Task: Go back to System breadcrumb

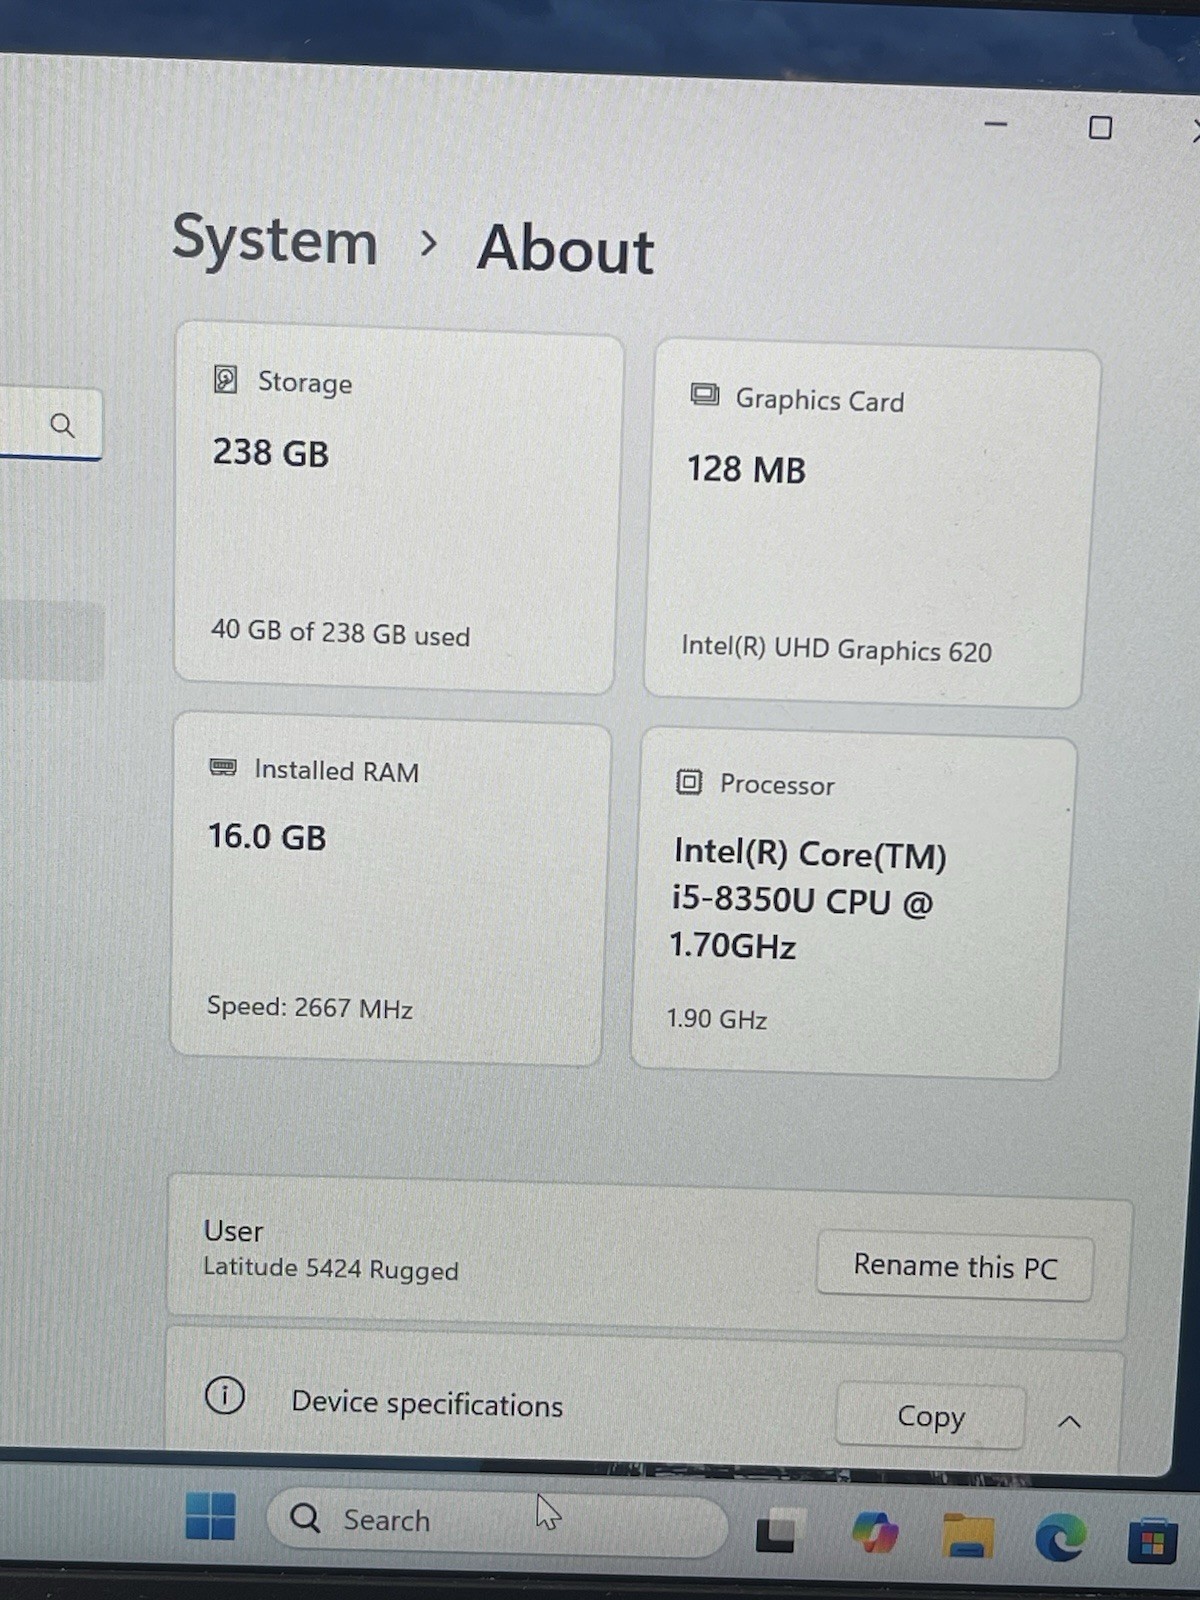Action: pyautogui.click(x=275, y=240)
